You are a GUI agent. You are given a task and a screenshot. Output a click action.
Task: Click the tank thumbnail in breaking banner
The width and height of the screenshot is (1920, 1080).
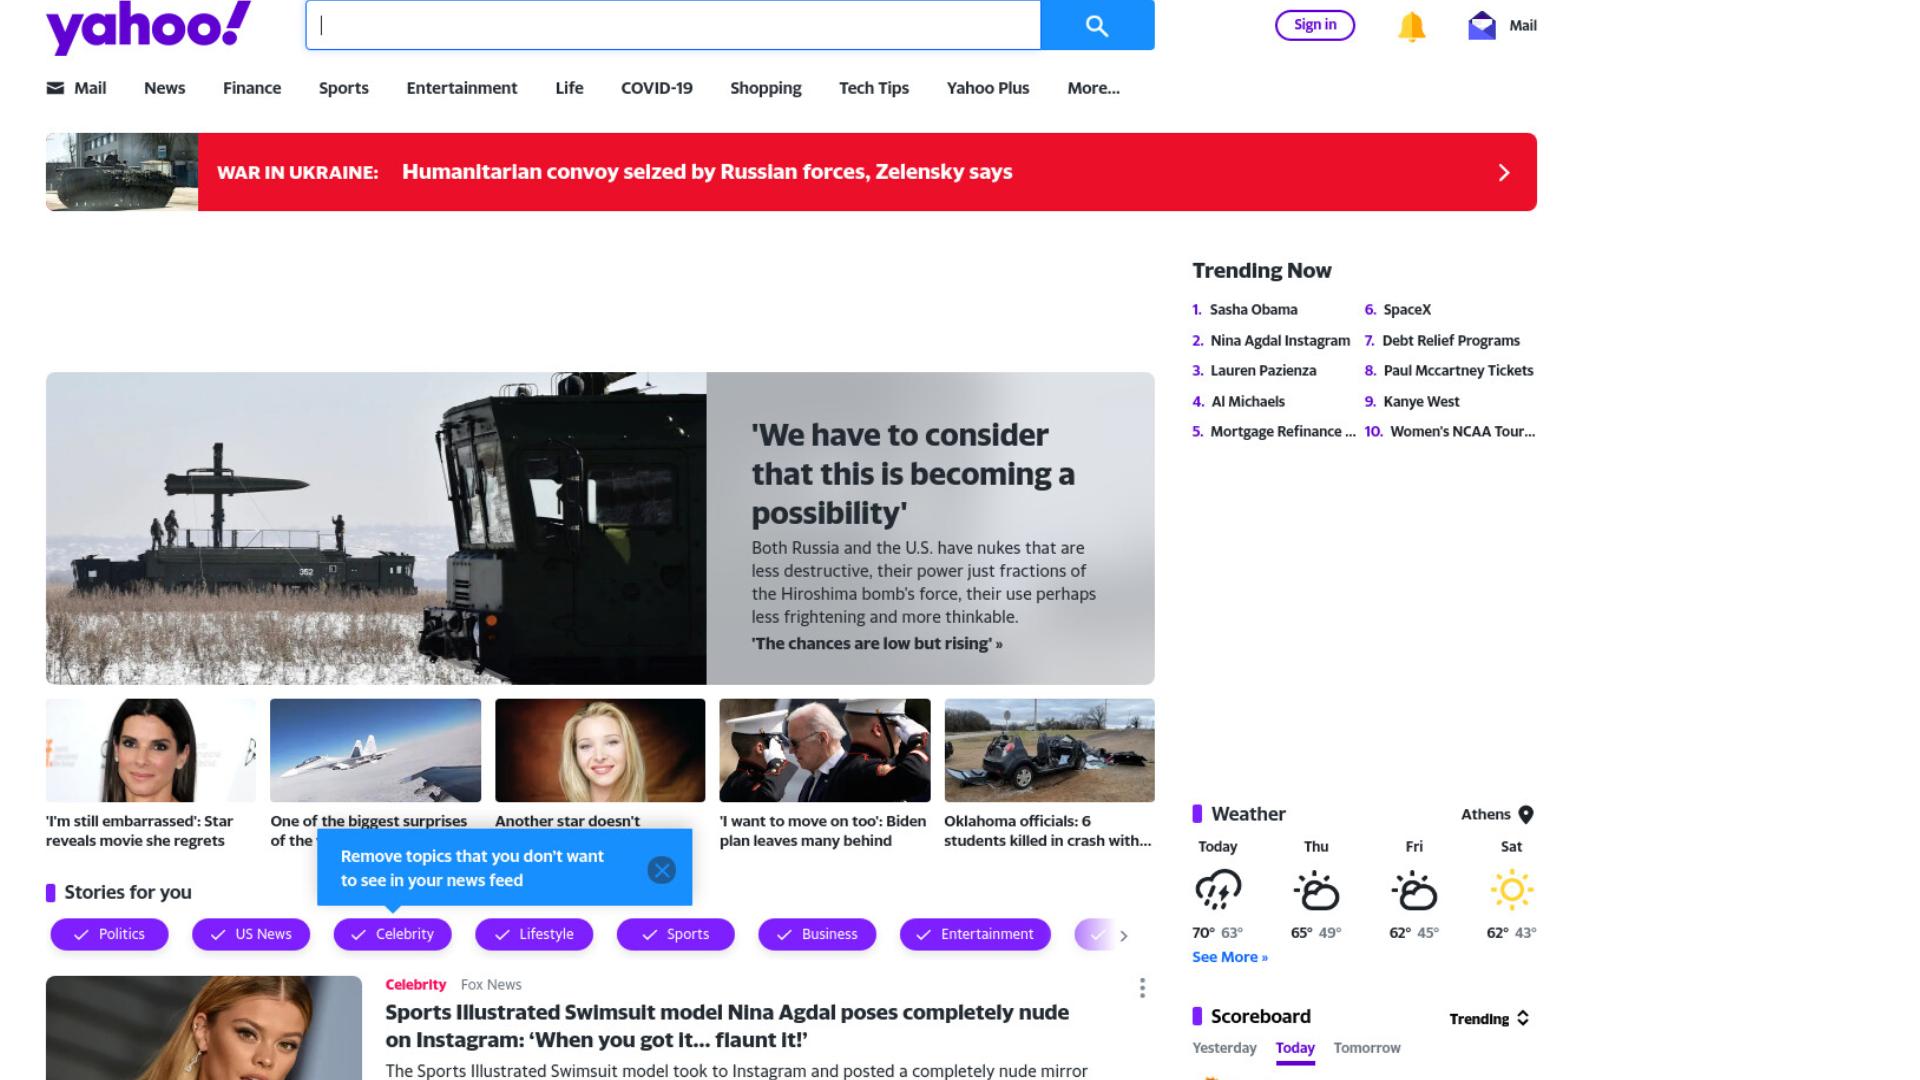tap(122, 172)
